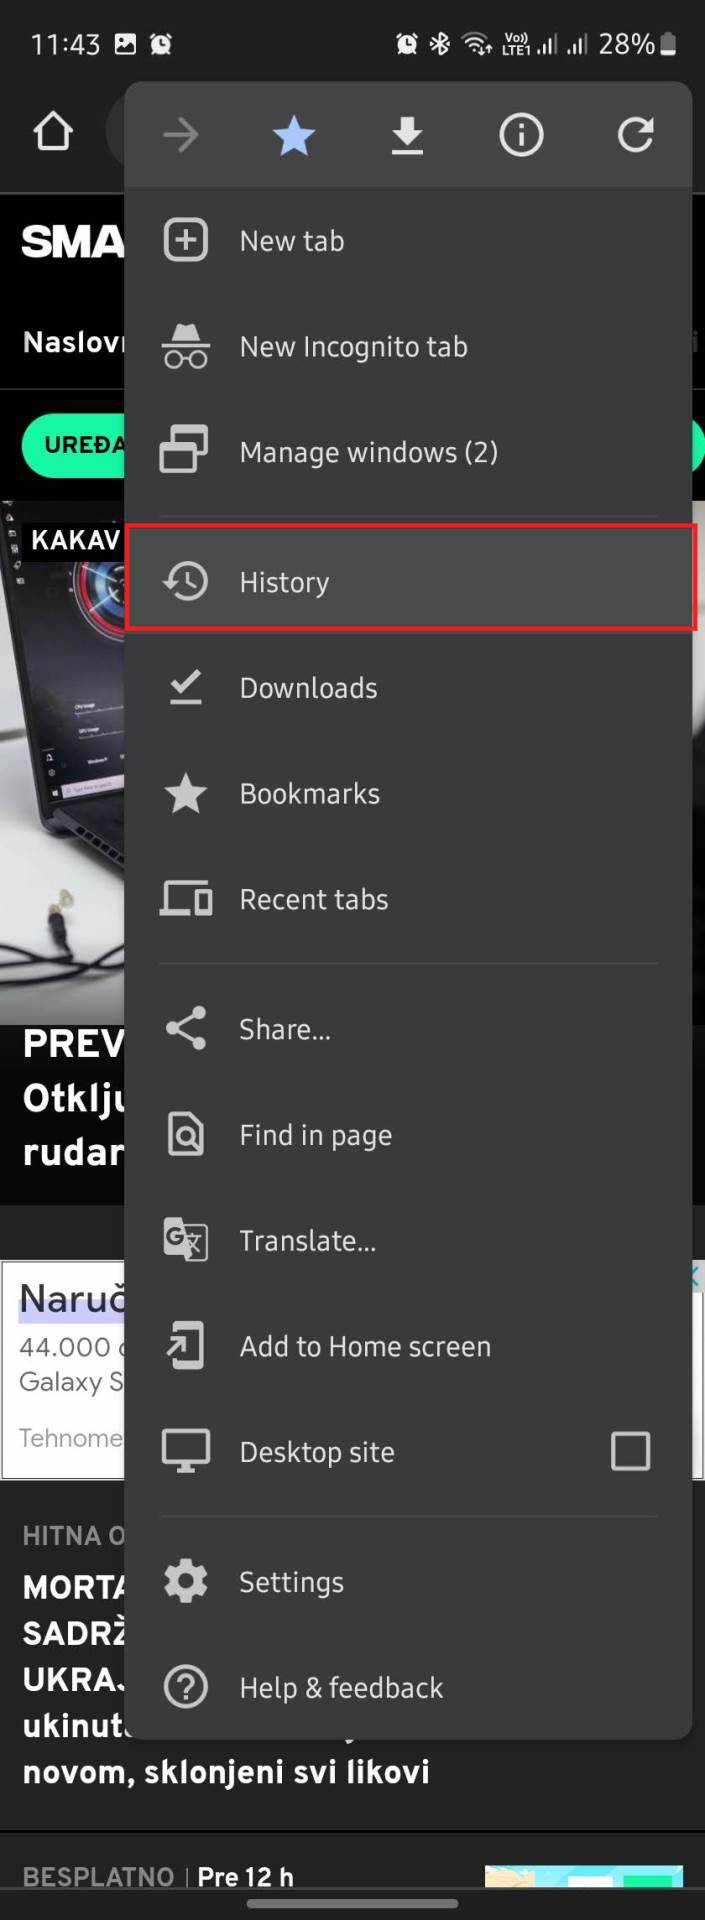The height and width of the screenshot is (1920, 705).
Task: Tap the New tab plus icon
Action: coord(186,240)
